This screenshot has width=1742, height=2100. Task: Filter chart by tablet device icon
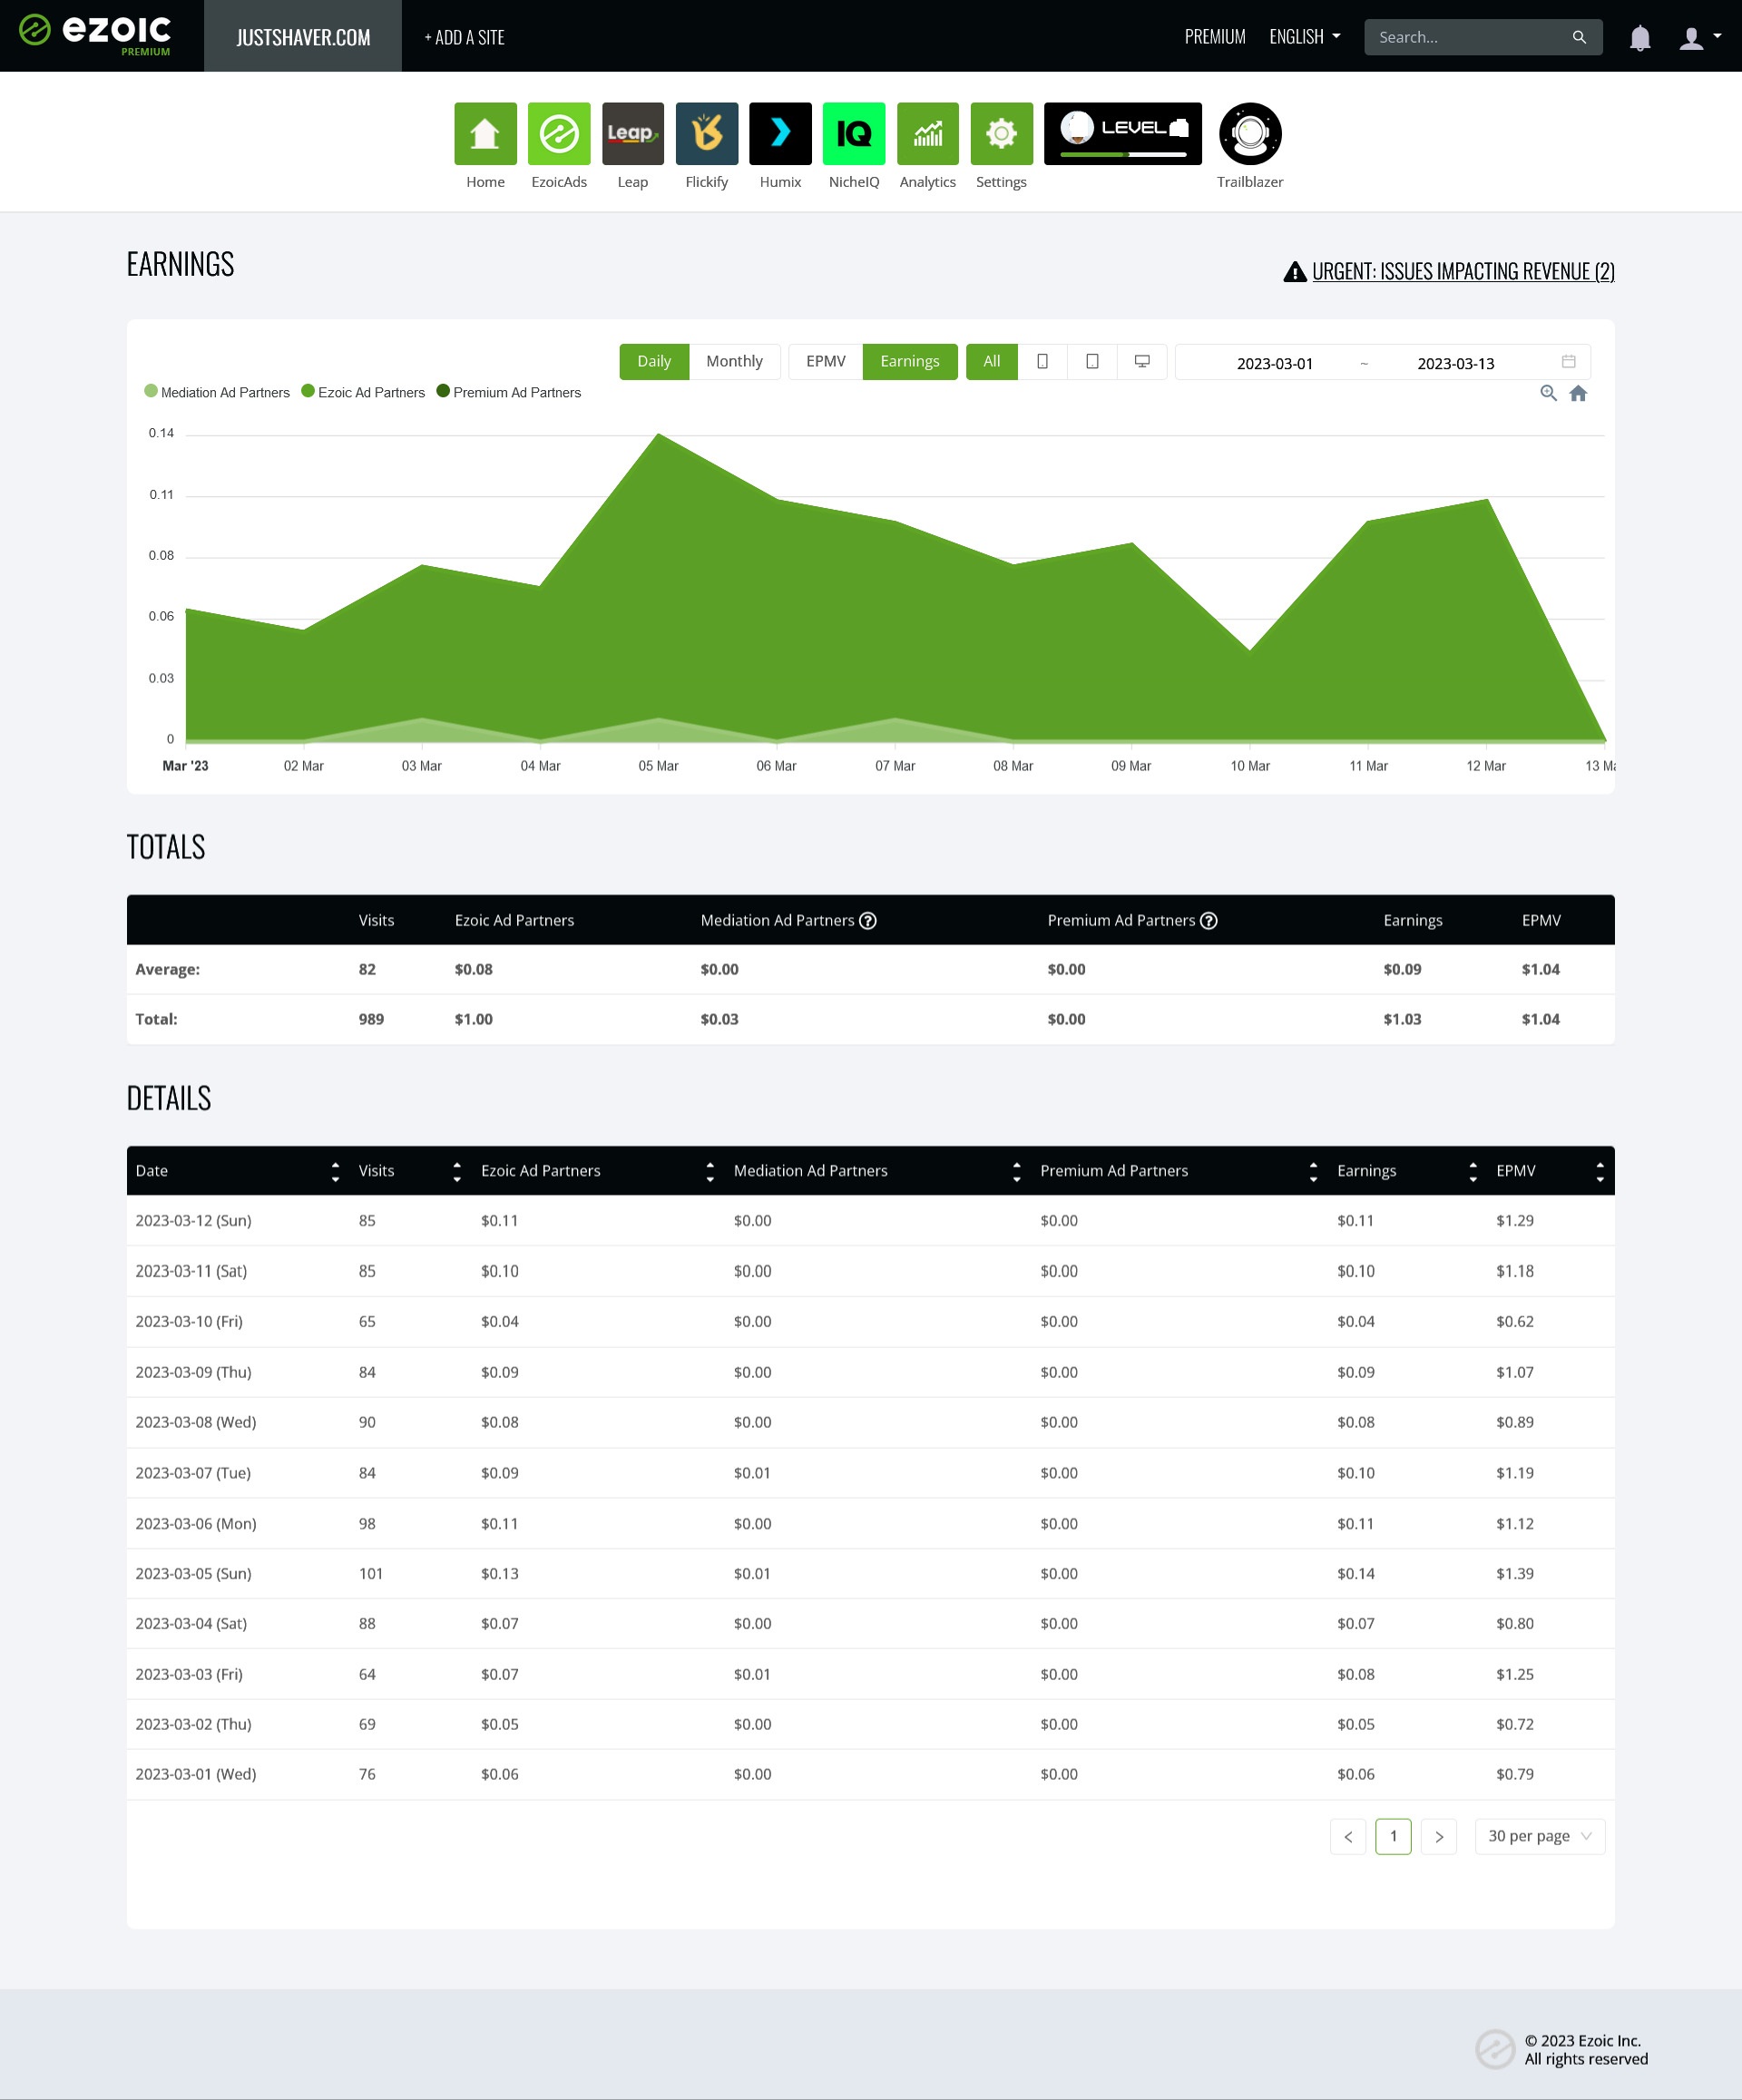(x=1092, y=361)
